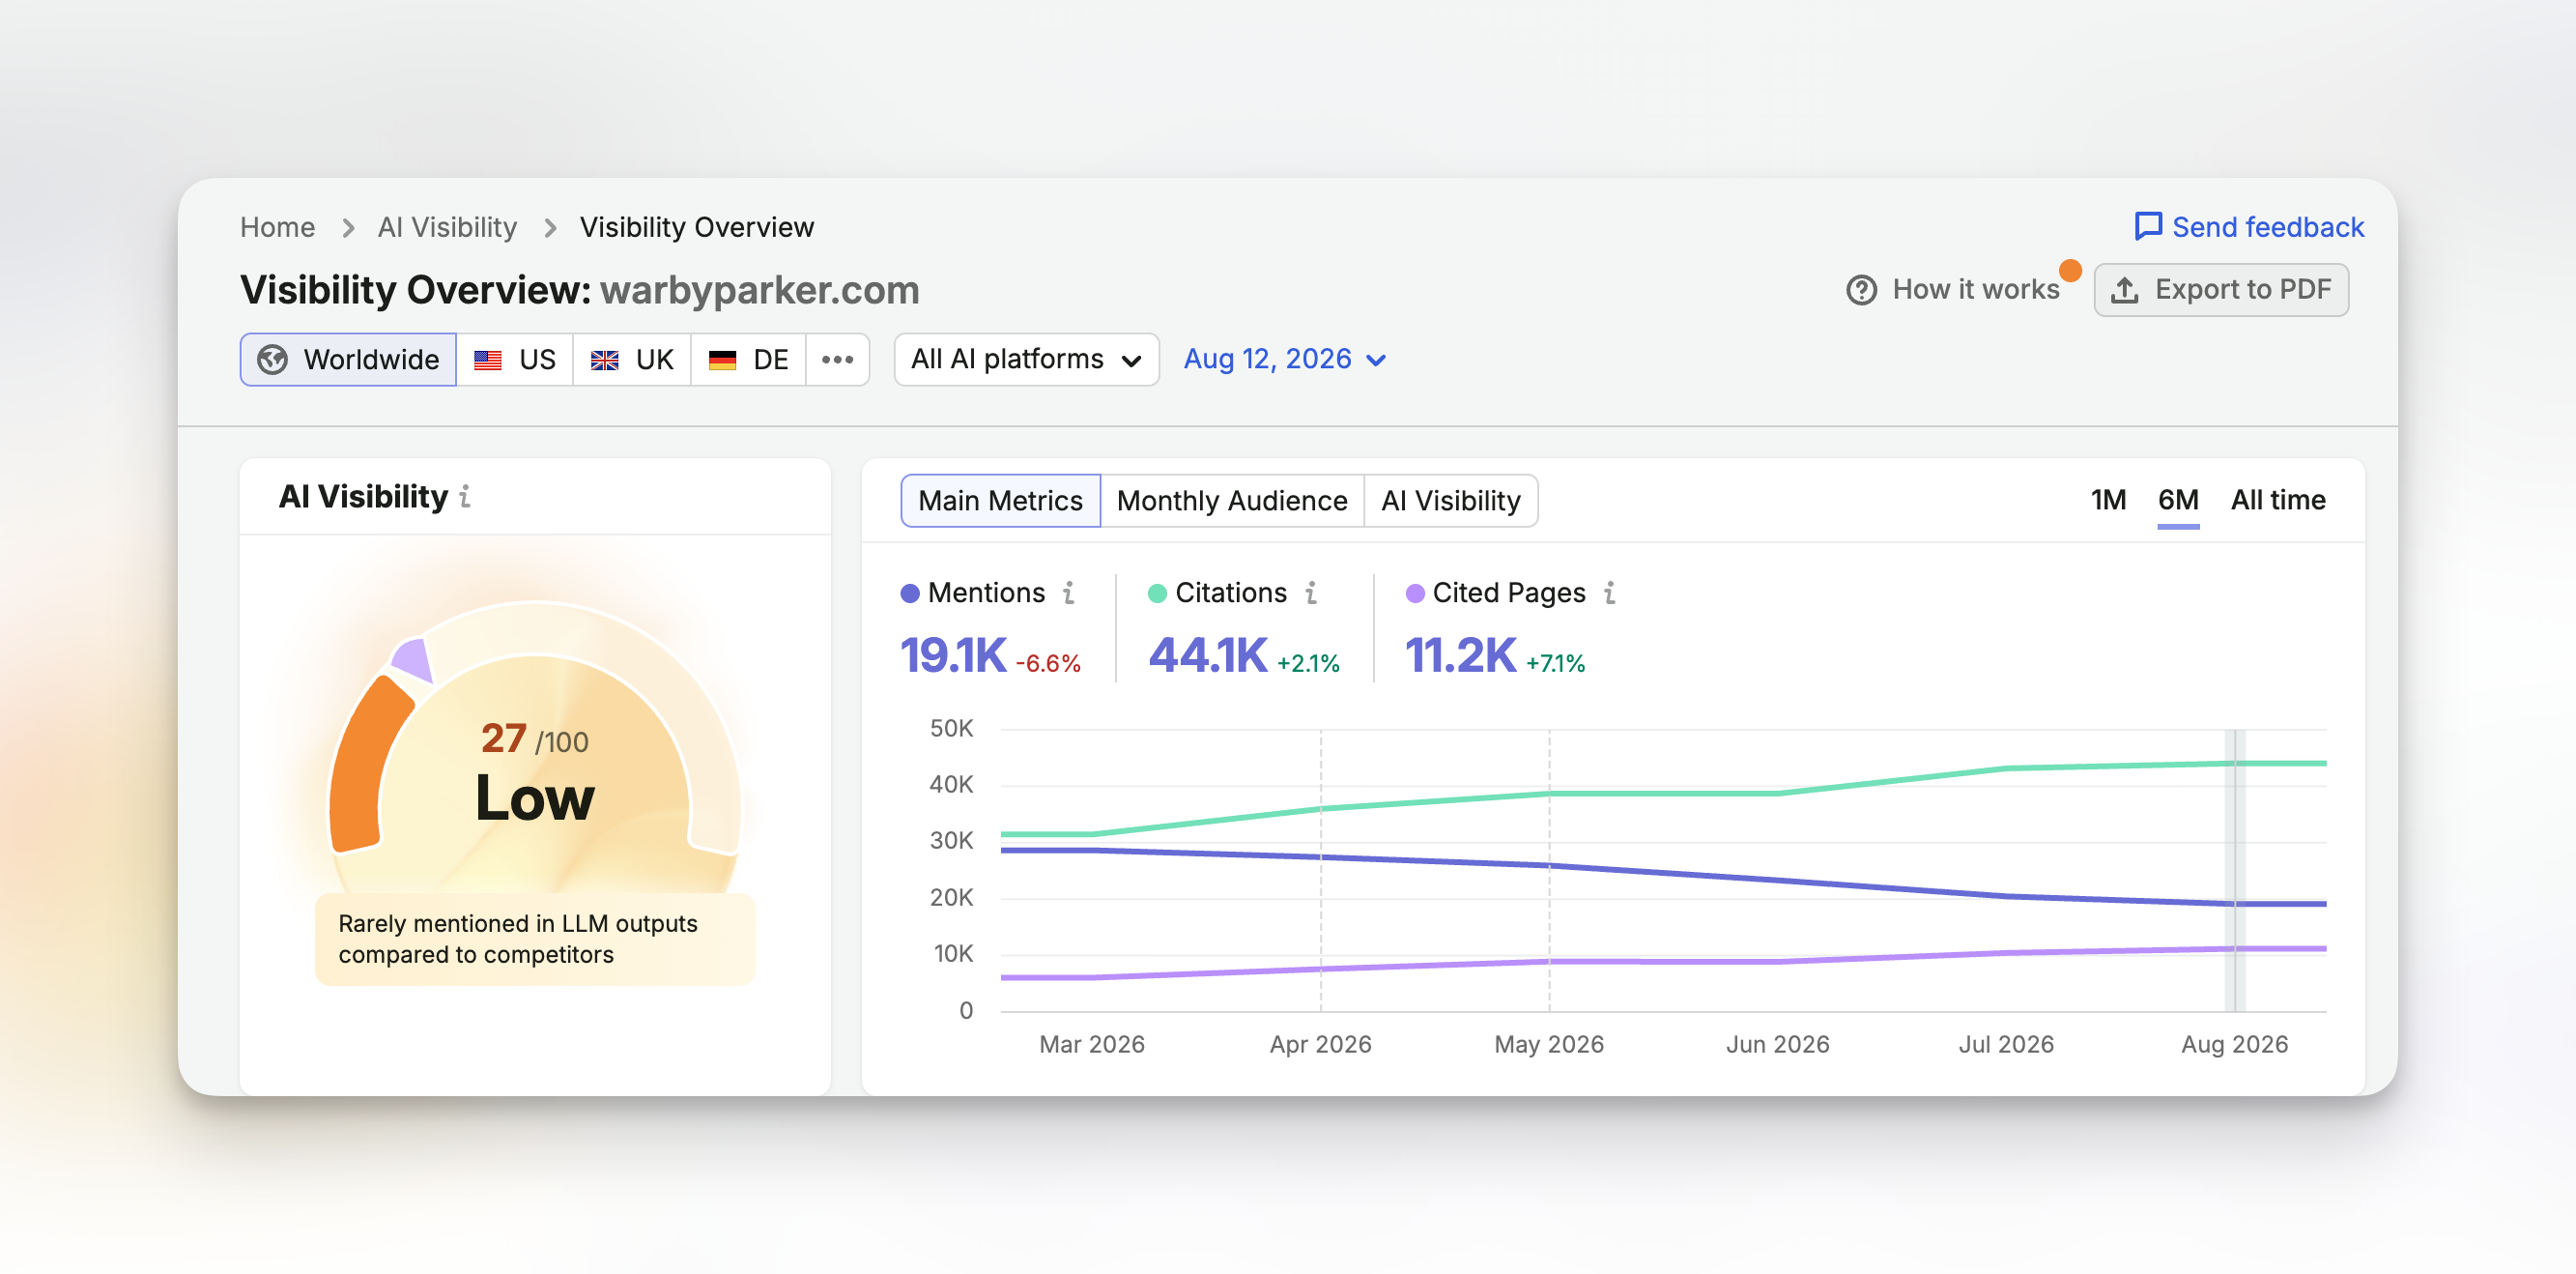Screen dimensions: 2576x1274
Task: Go to the Home breadcrumb
Action: click(x=277, y=228)
